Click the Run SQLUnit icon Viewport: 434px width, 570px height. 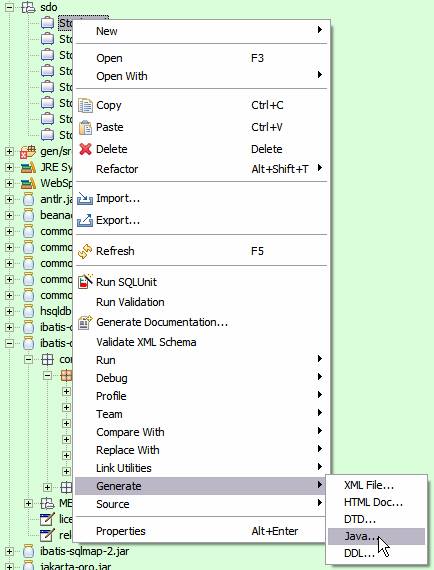(85, 282)
